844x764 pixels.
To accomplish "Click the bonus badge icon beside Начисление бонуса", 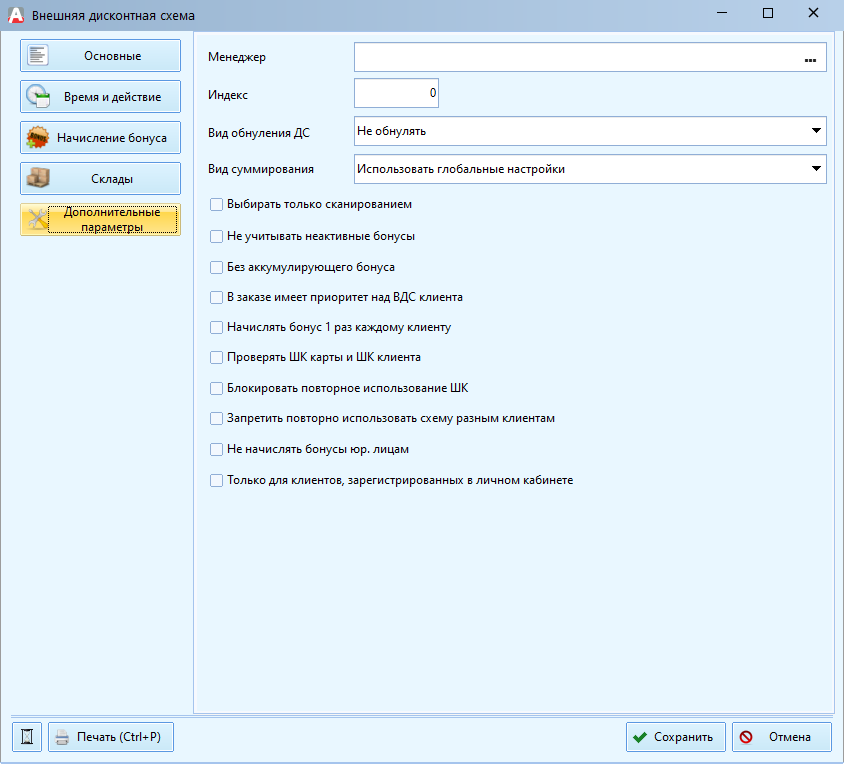I will [38, 137].
